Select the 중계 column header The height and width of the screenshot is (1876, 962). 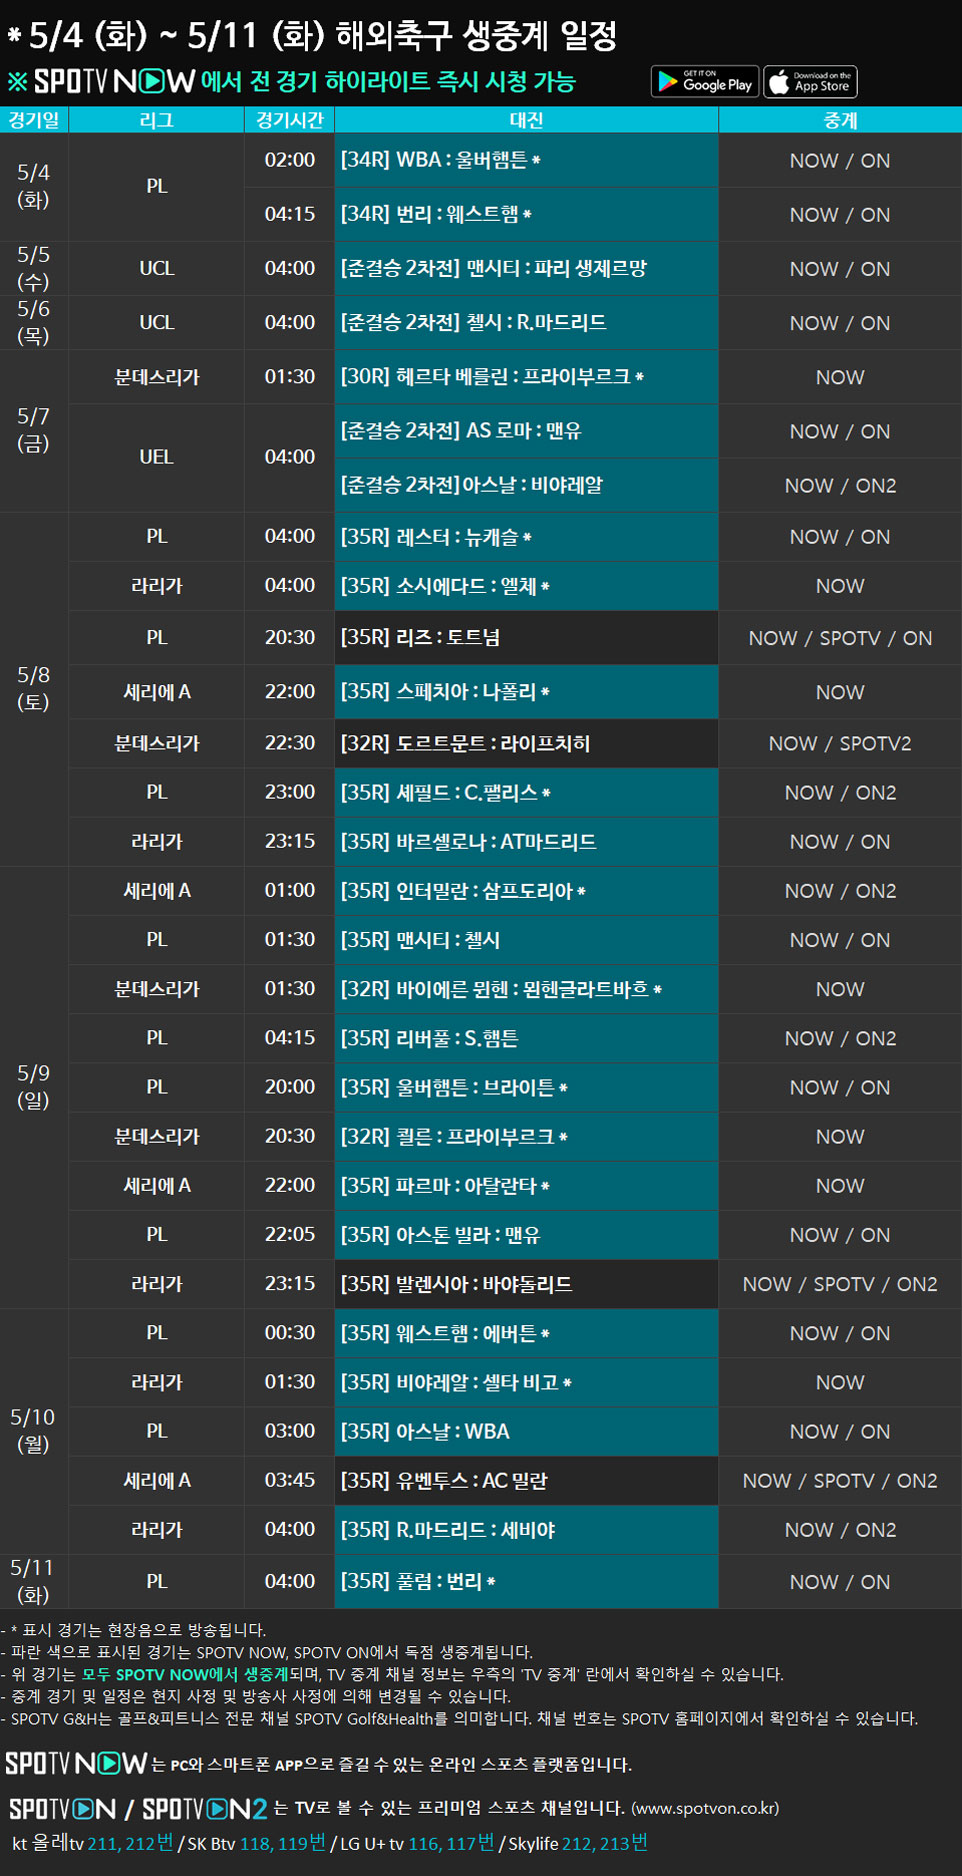point(839,120)
